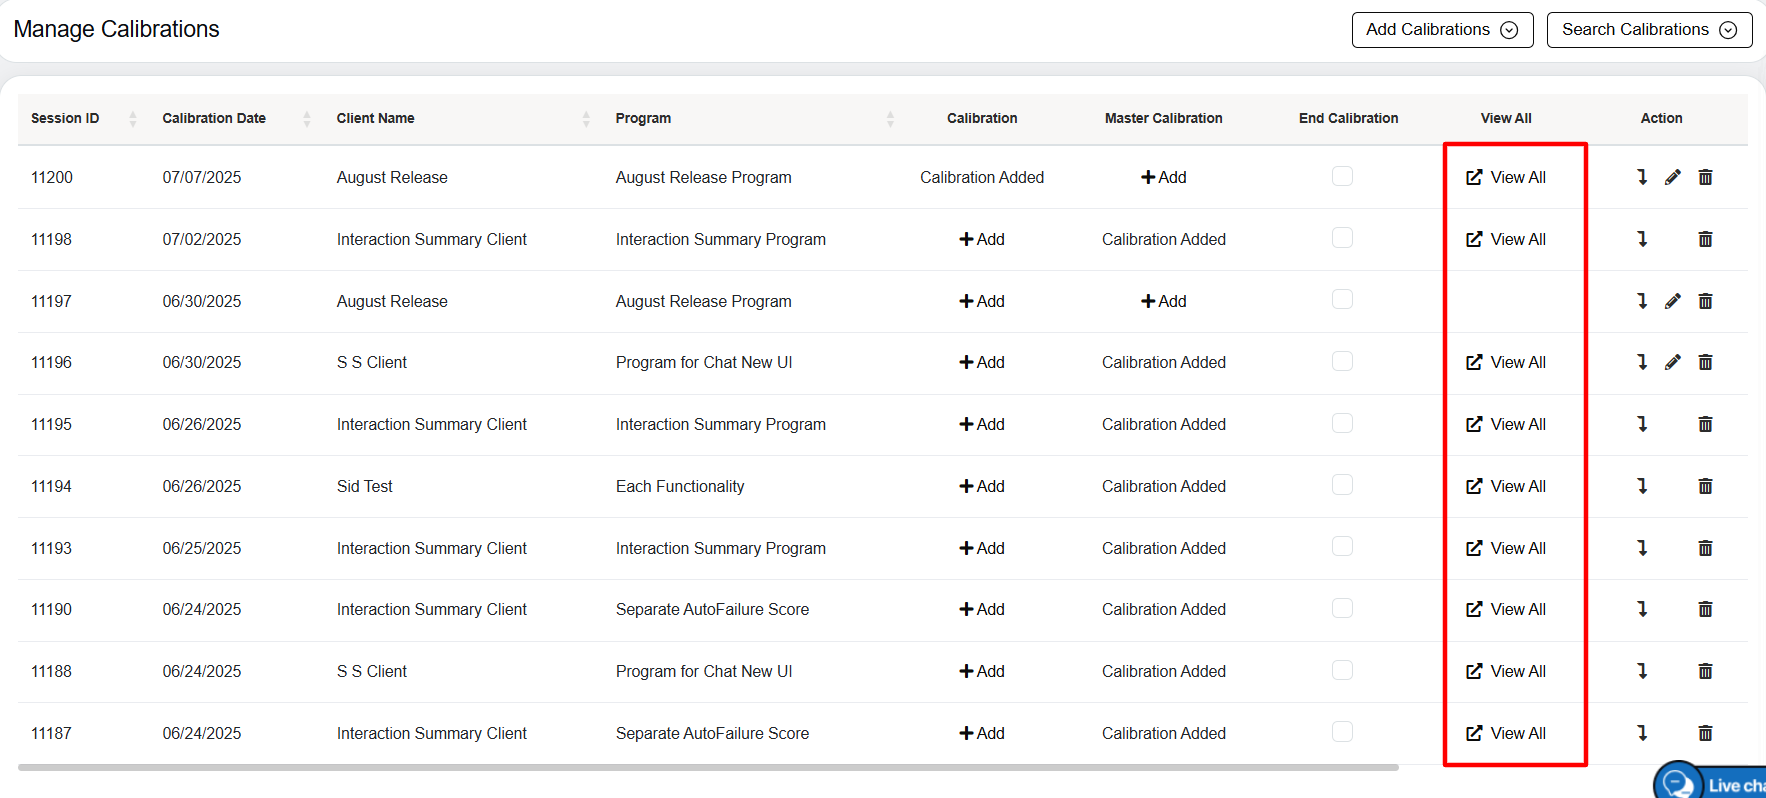Open View All for session 11187
This screenshot has width=1766, height=798.
pos(1506,733)
